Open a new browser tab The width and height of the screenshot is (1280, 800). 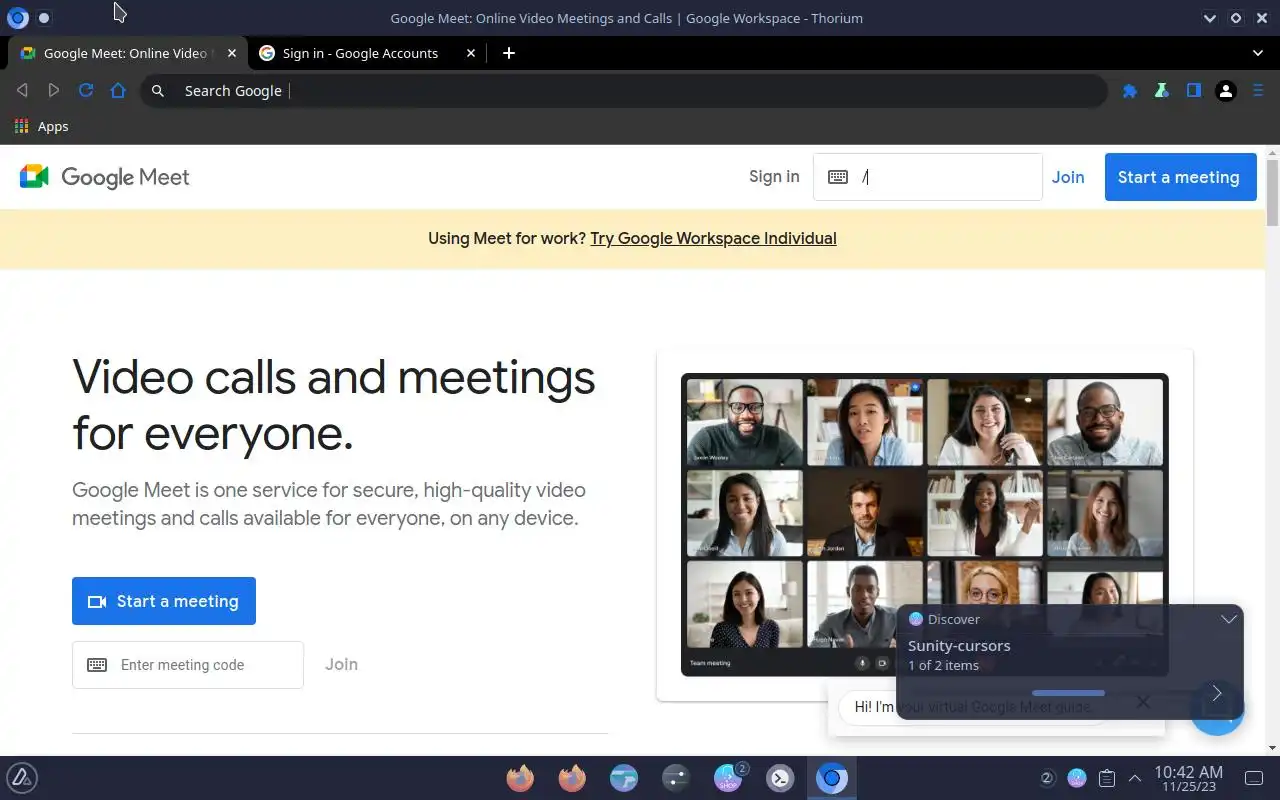tap(509, 53)
